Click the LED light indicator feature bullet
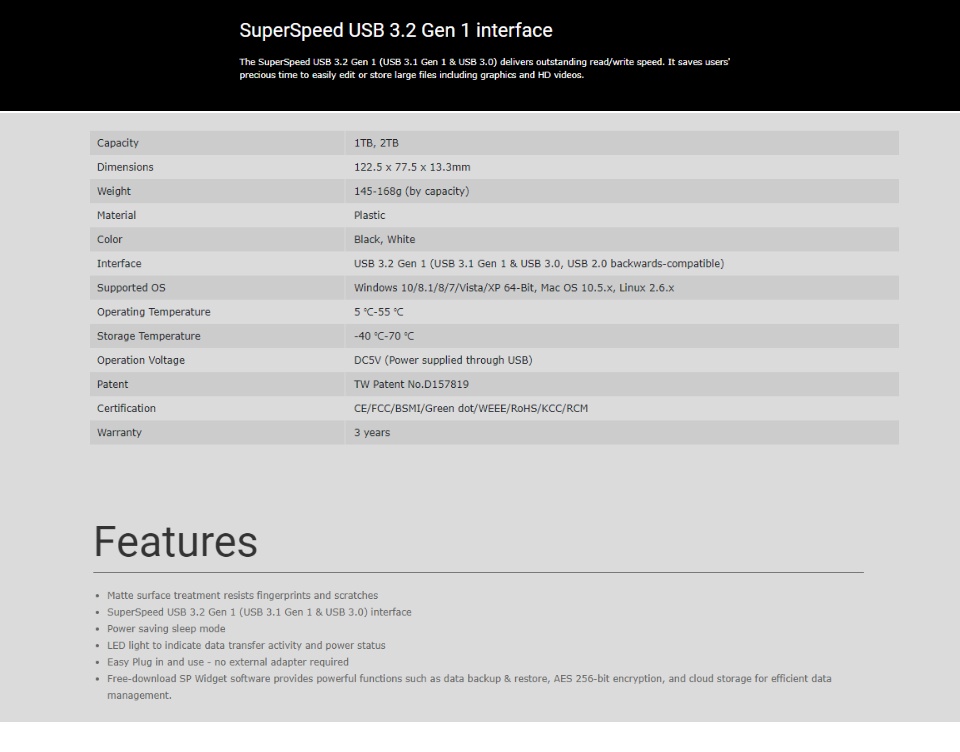Screen dimensions: 960x752 (x=246, y=645)
